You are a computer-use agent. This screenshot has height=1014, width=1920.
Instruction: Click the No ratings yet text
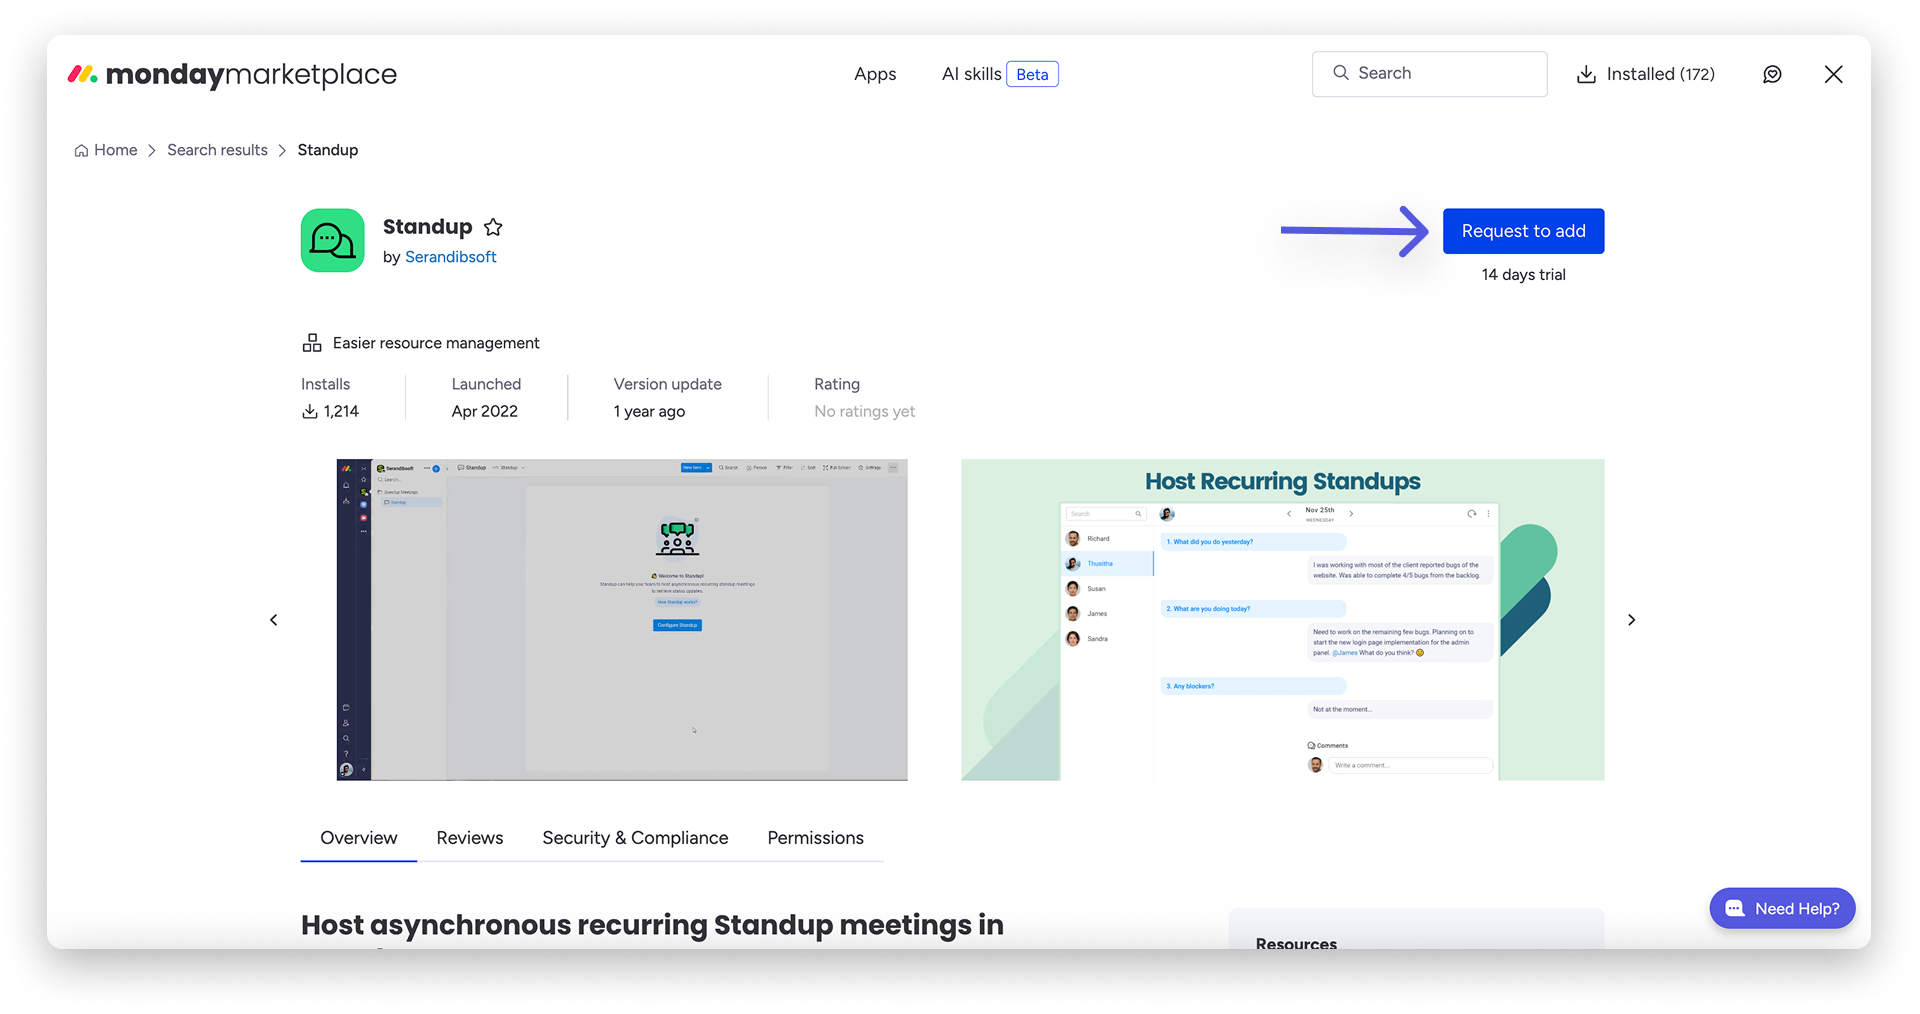click(865, 411)
